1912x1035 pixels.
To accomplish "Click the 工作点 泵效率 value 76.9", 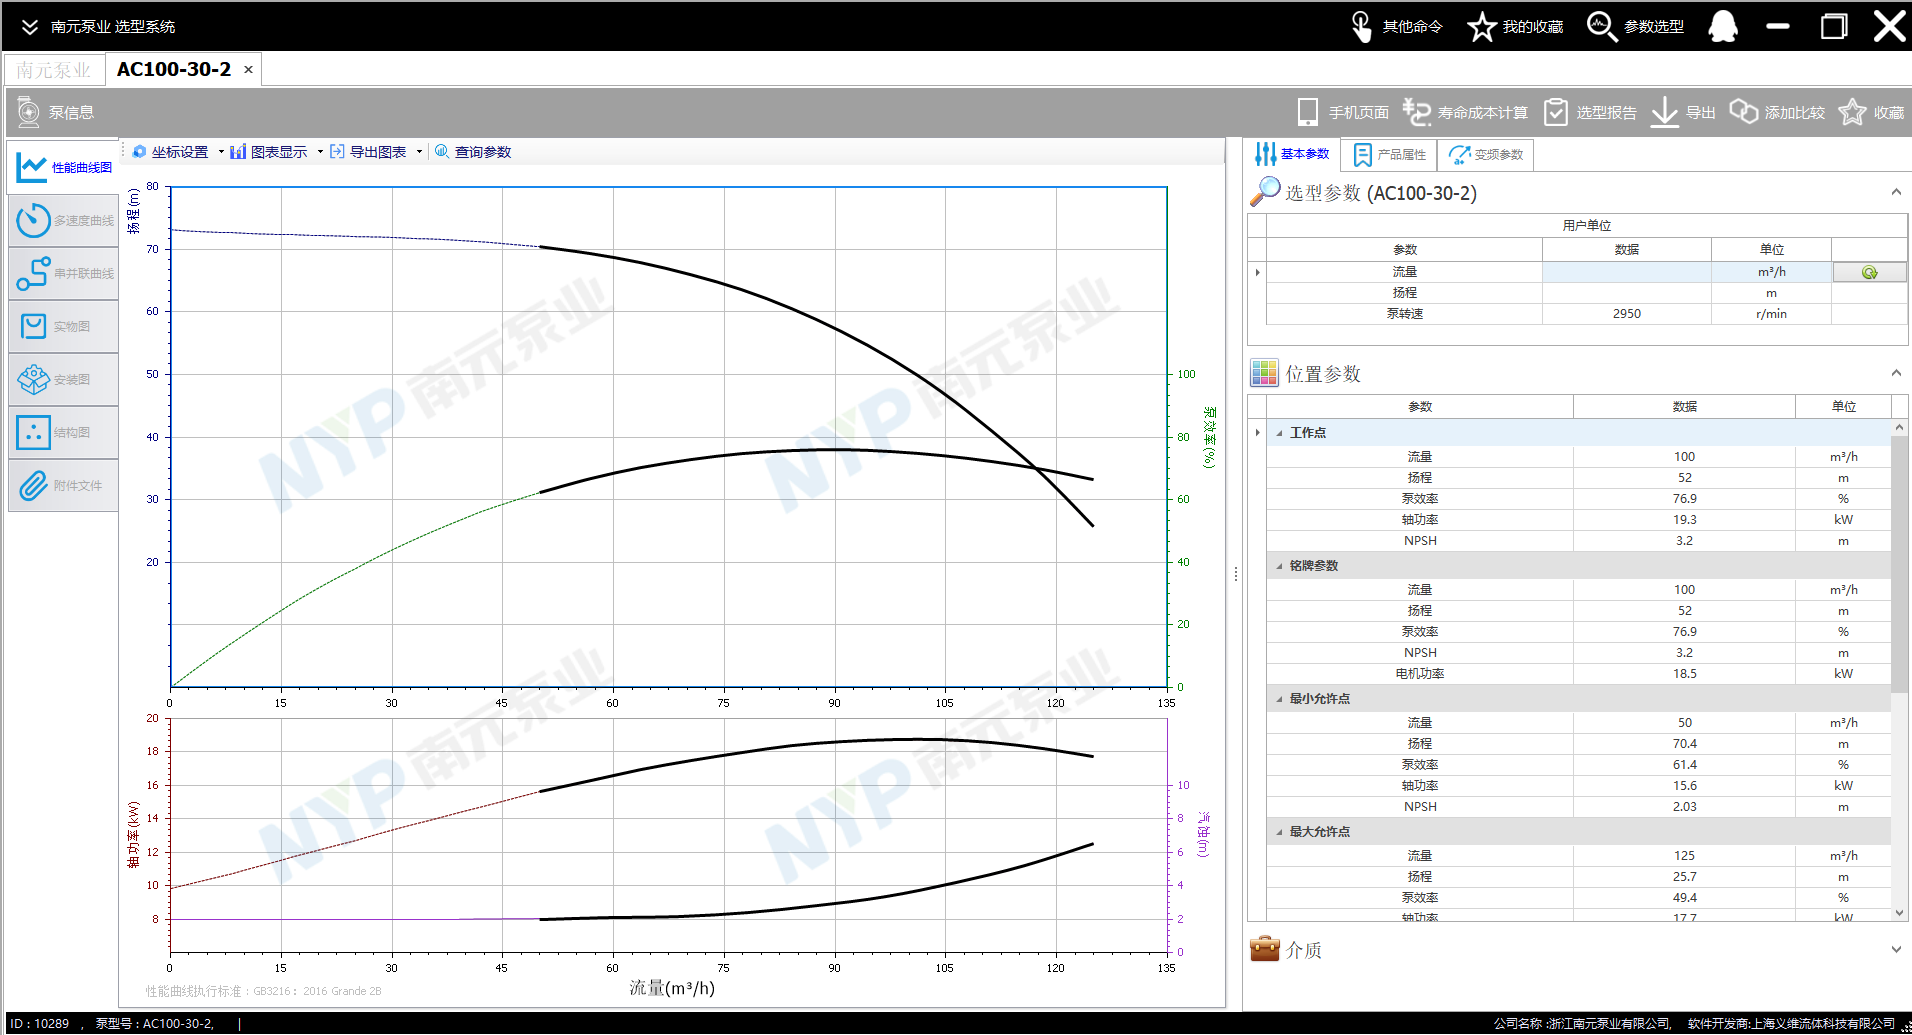I will point(1684,499).
